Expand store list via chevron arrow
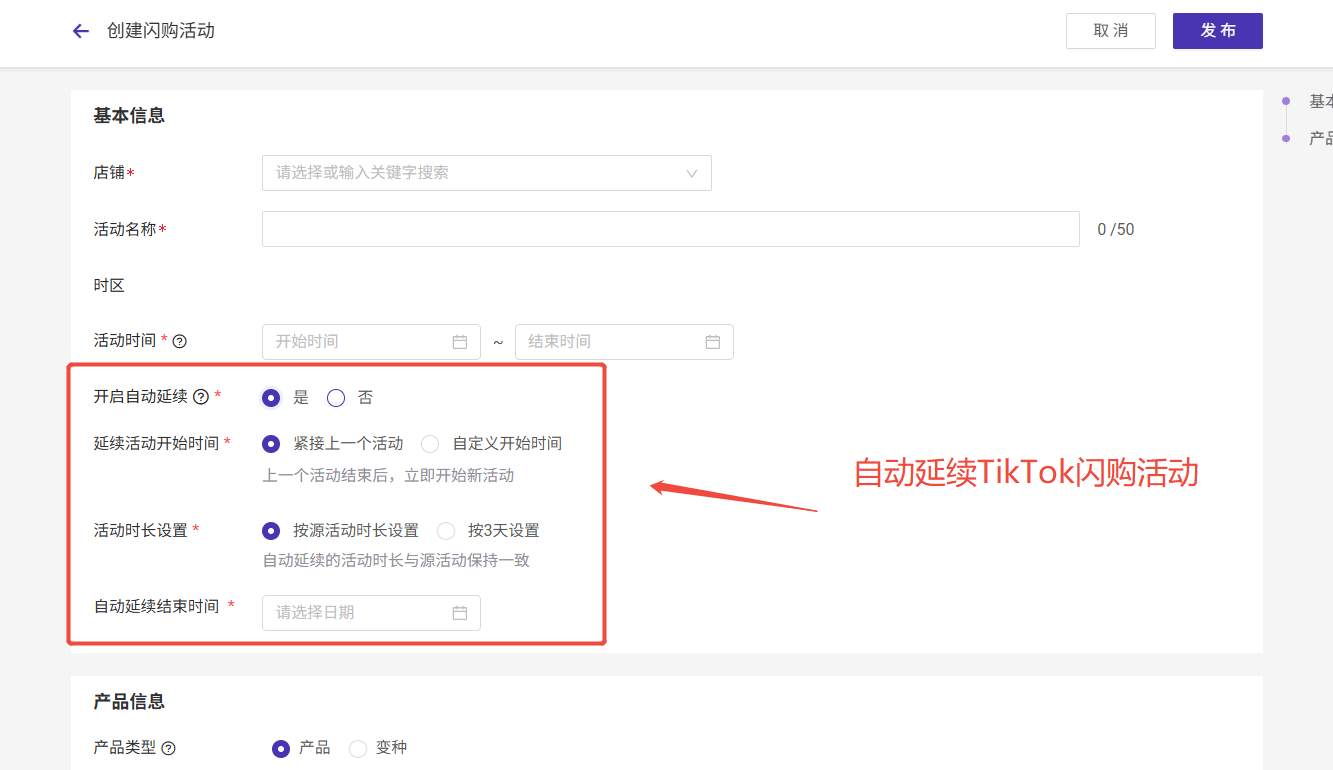This screenshot has width=1333, height=770. 692,174
